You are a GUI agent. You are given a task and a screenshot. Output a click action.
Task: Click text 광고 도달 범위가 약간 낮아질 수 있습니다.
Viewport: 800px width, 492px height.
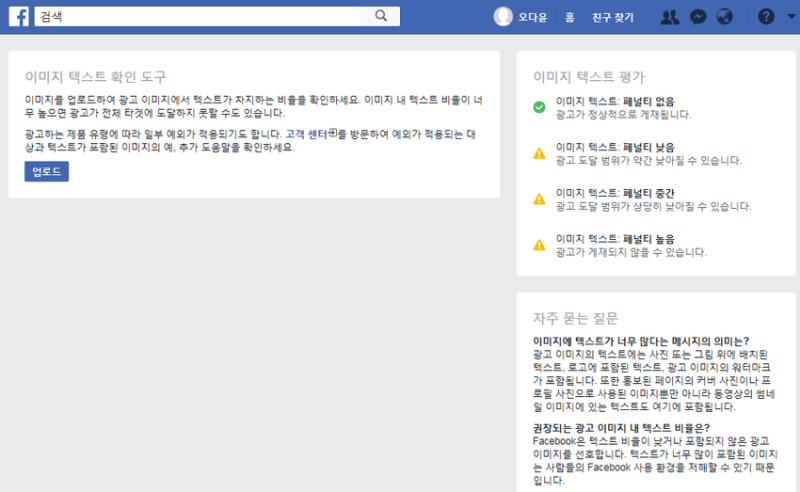click(x=648, y=161)
